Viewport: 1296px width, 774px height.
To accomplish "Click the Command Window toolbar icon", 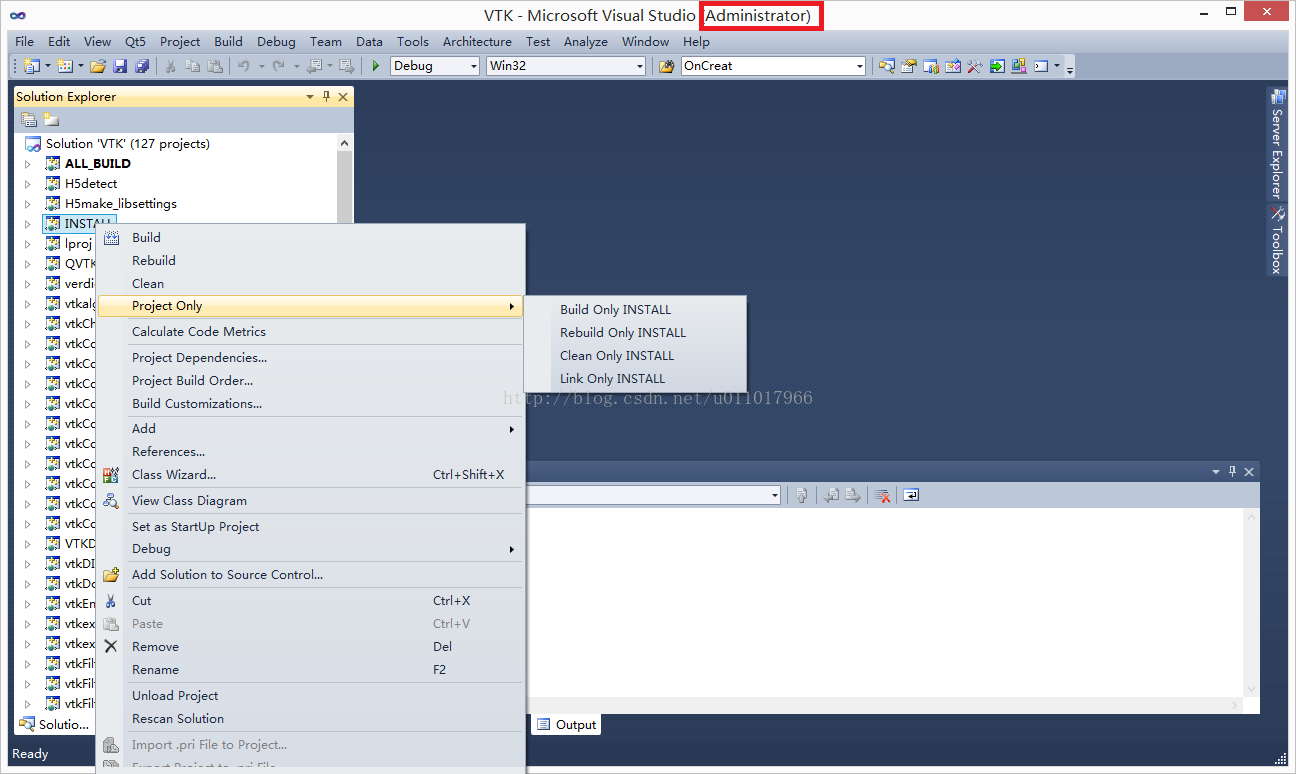I will coord(1041,66).
